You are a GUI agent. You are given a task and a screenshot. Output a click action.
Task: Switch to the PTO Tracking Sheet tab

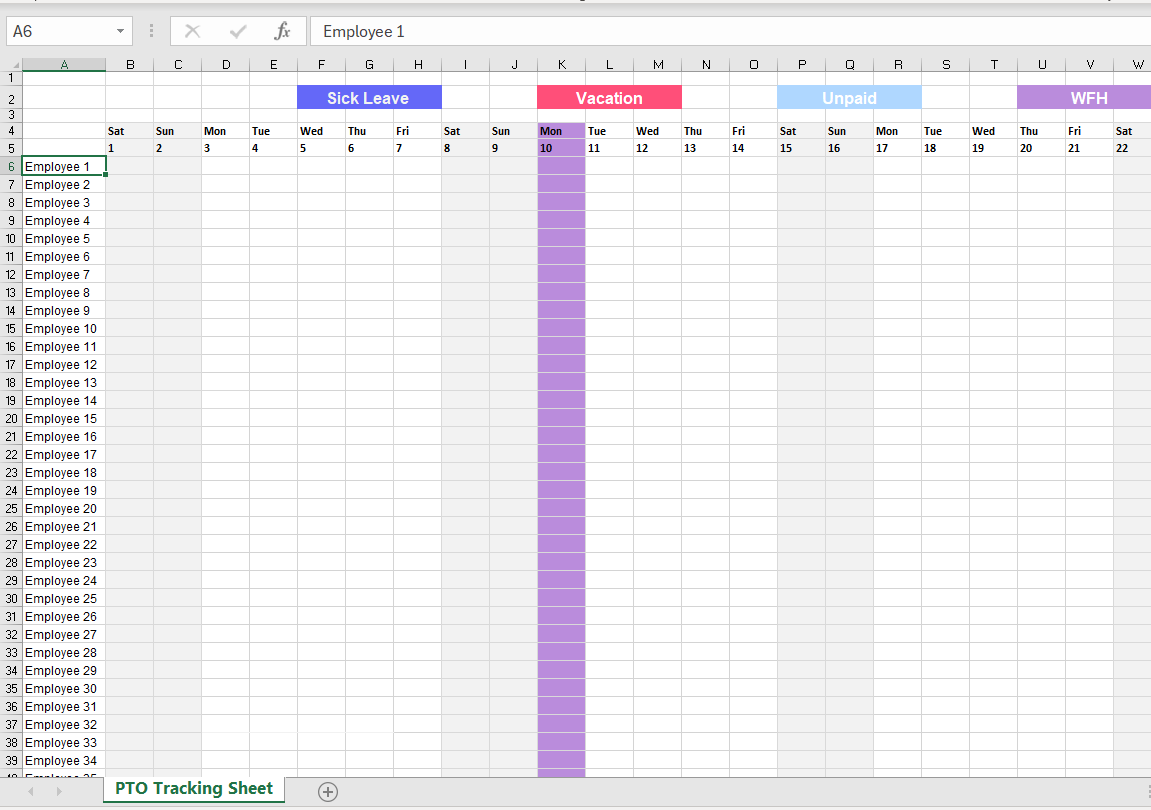[x=194, y=789]
